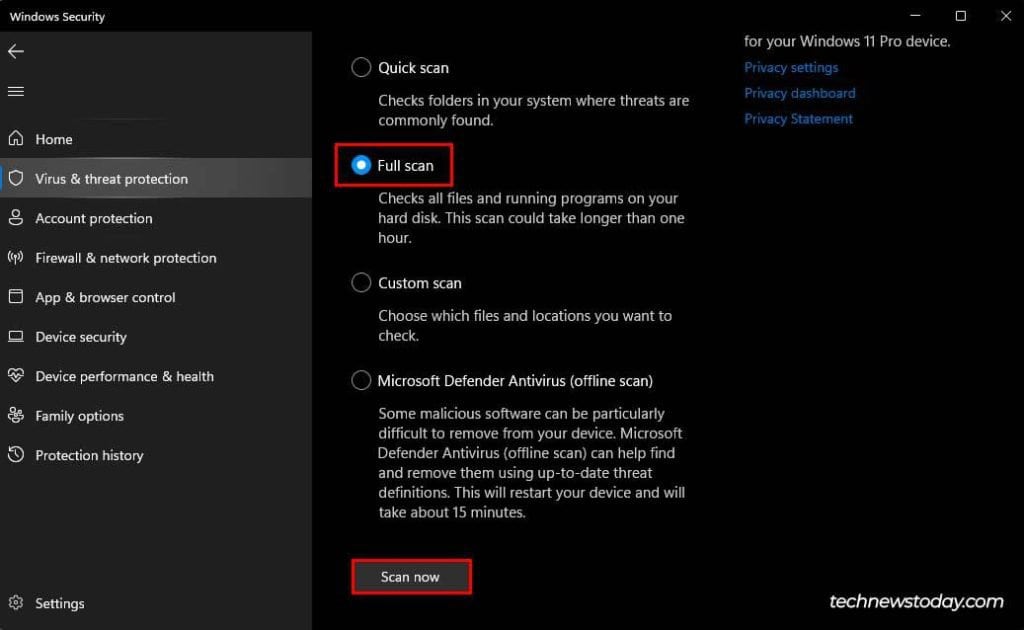Click the Account protection icon

[19, 218]
